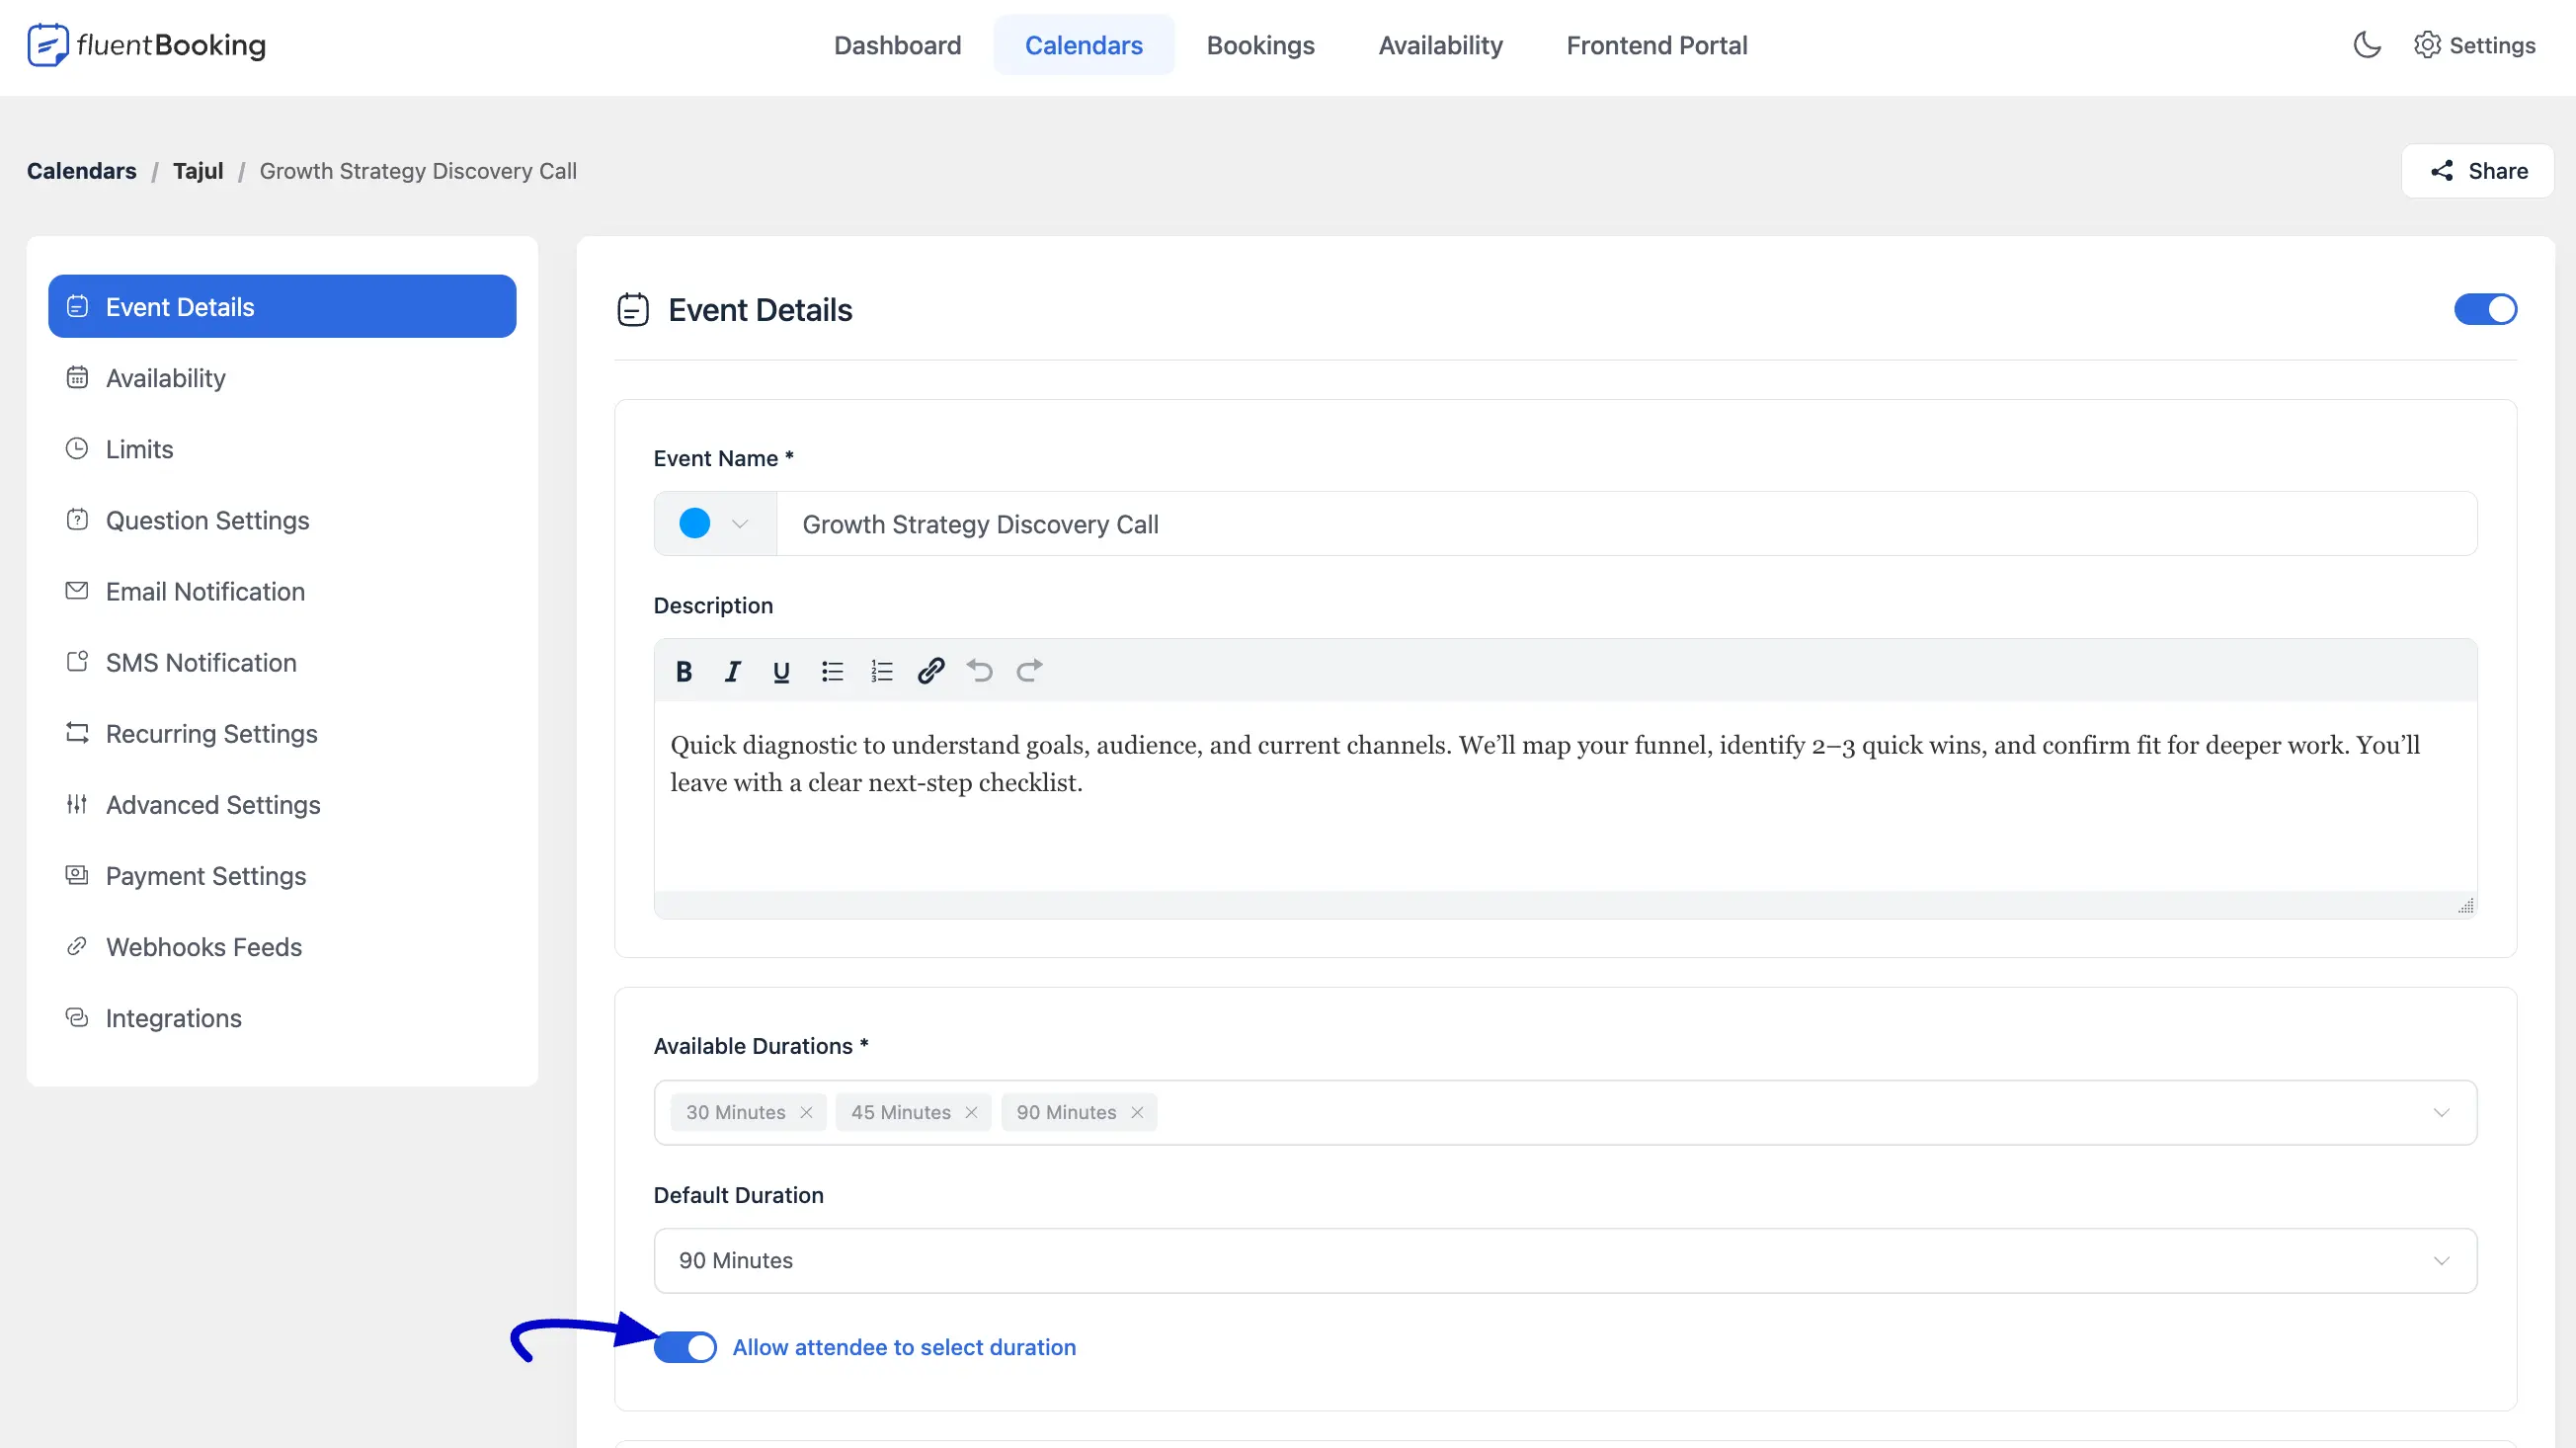Insert link in Description editor

click(x=931, y=671)
